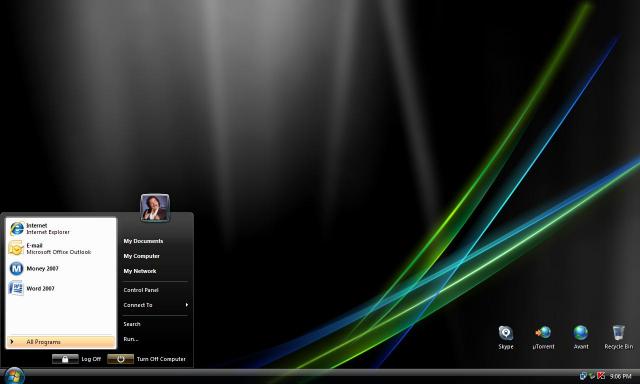The width and height of the screenshot is (640, 384).
Task: Expand the Connect To submenu
Action: tap(156, 305)
